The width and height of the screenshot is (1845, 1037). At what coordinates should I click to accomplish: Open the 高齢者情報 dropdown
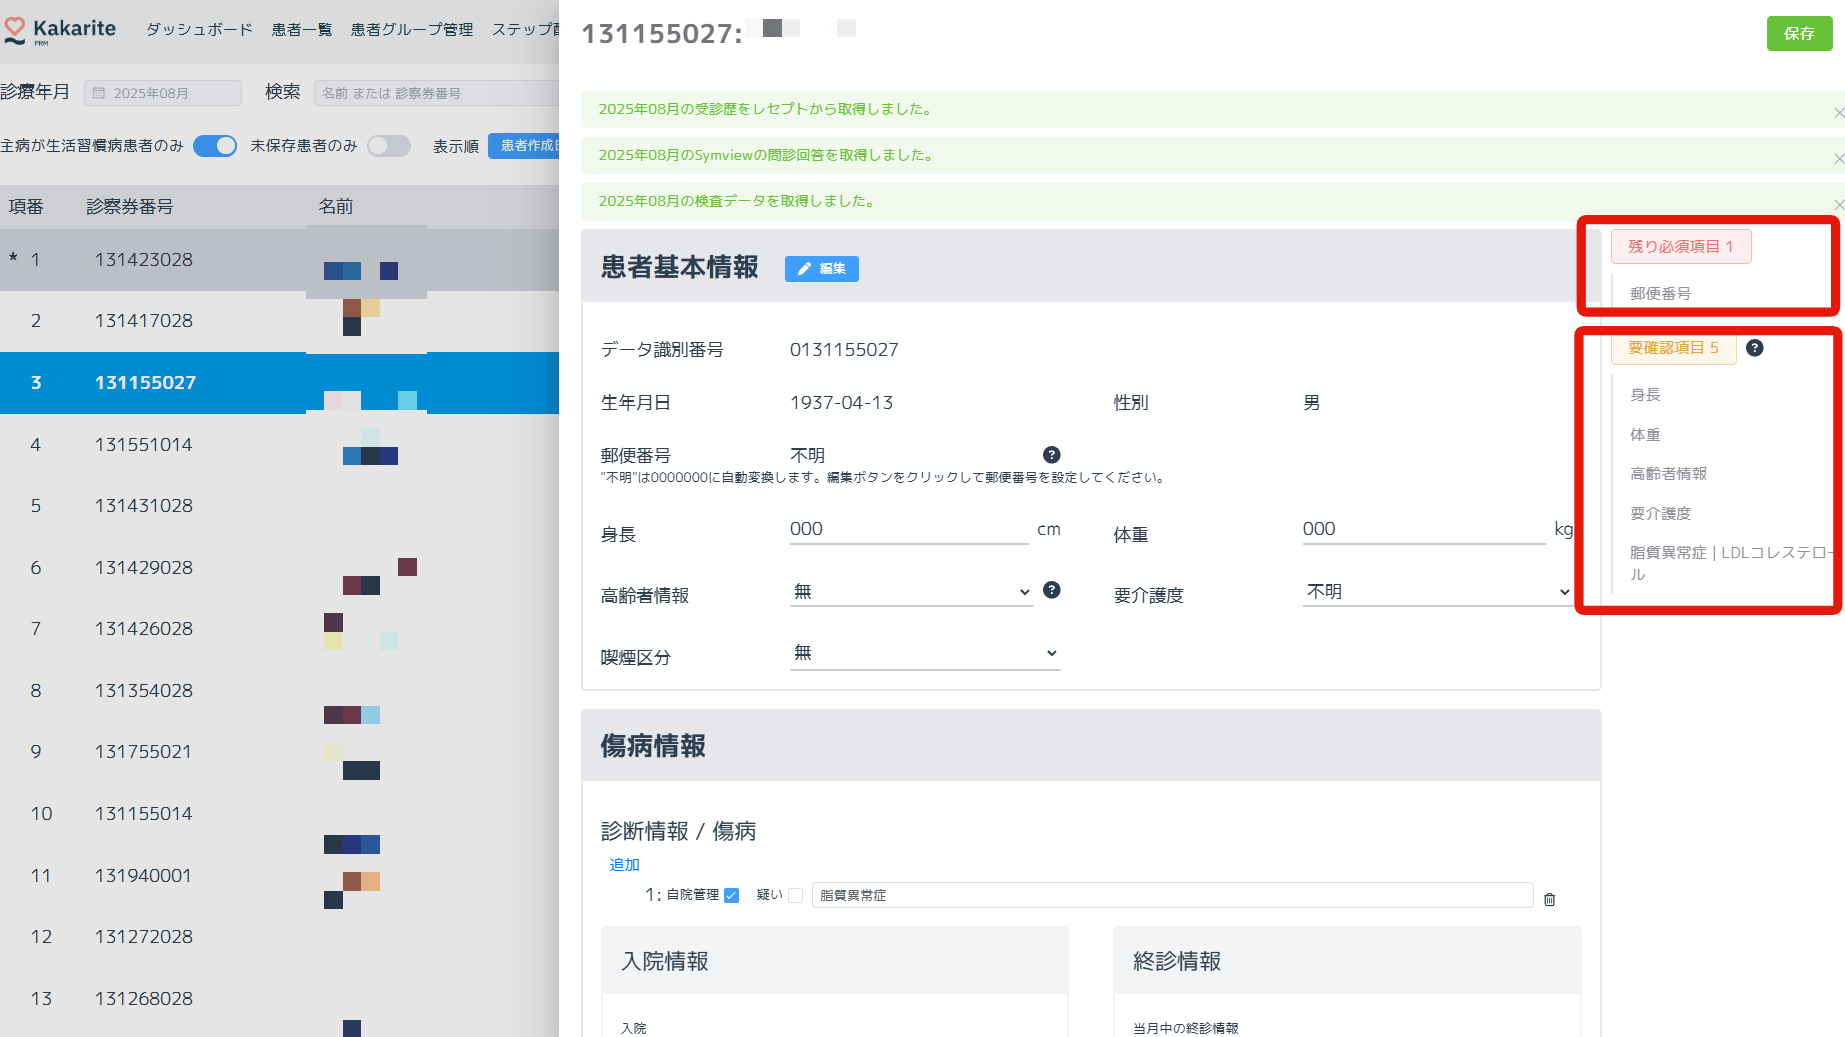[x=910, y=592]
